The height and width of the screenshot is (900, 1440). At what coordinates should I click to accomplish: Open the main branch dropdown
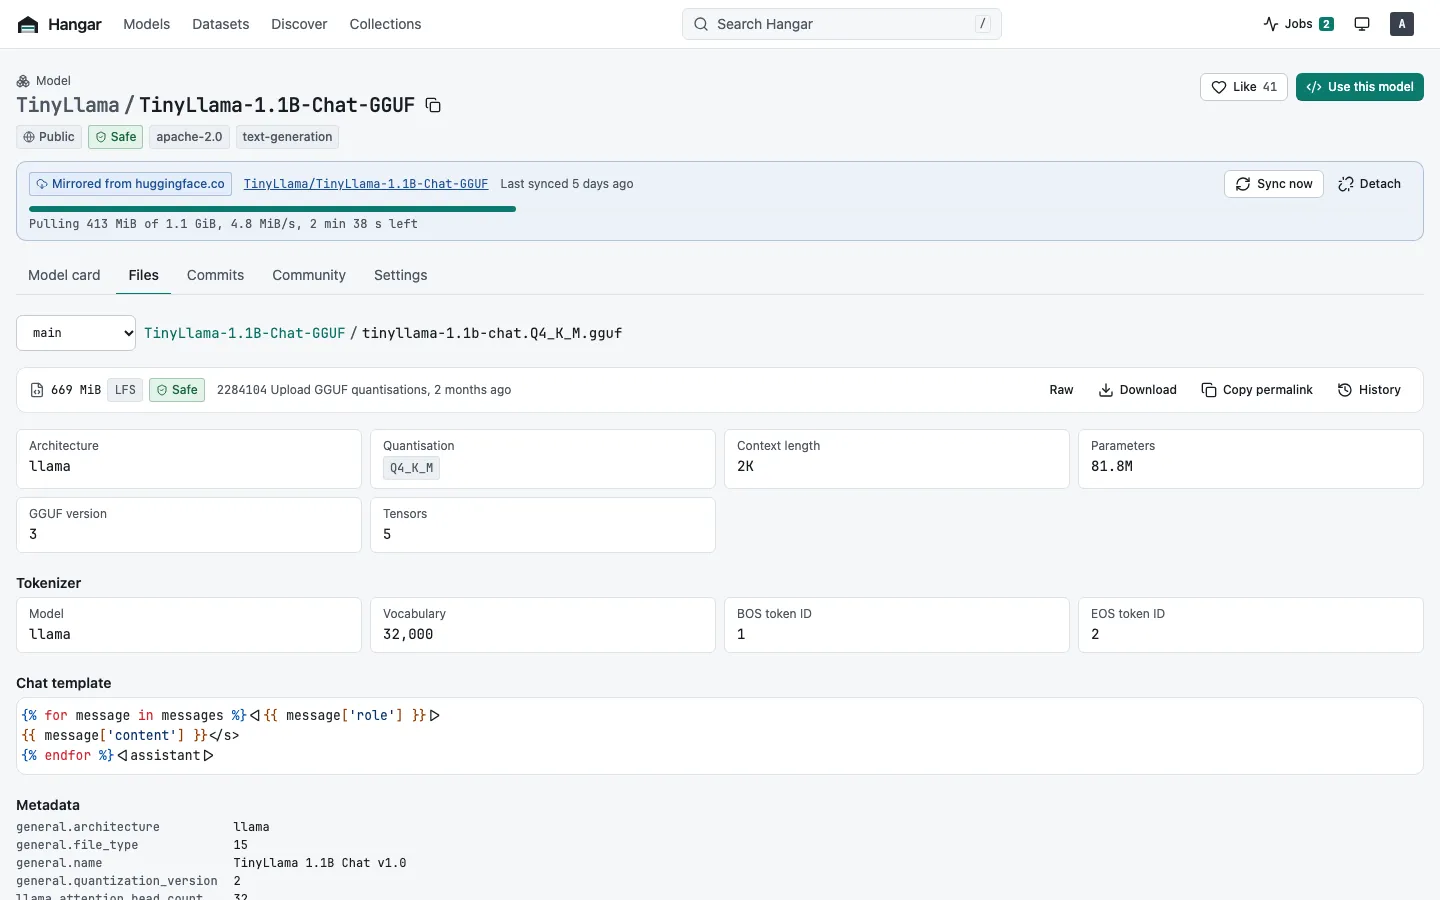[76, 333]
